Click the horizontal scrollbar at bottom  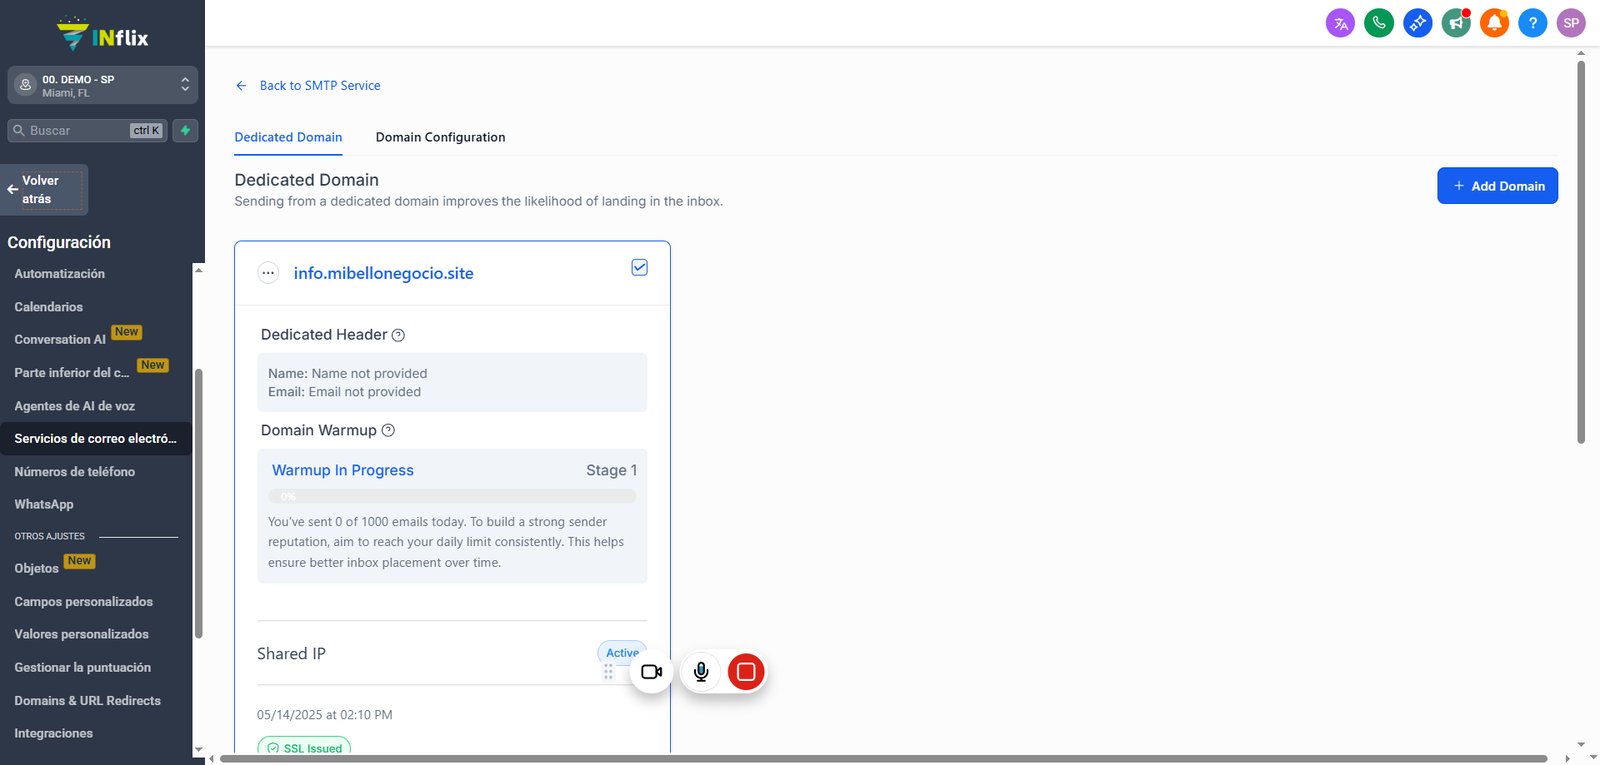coord(884,759)
